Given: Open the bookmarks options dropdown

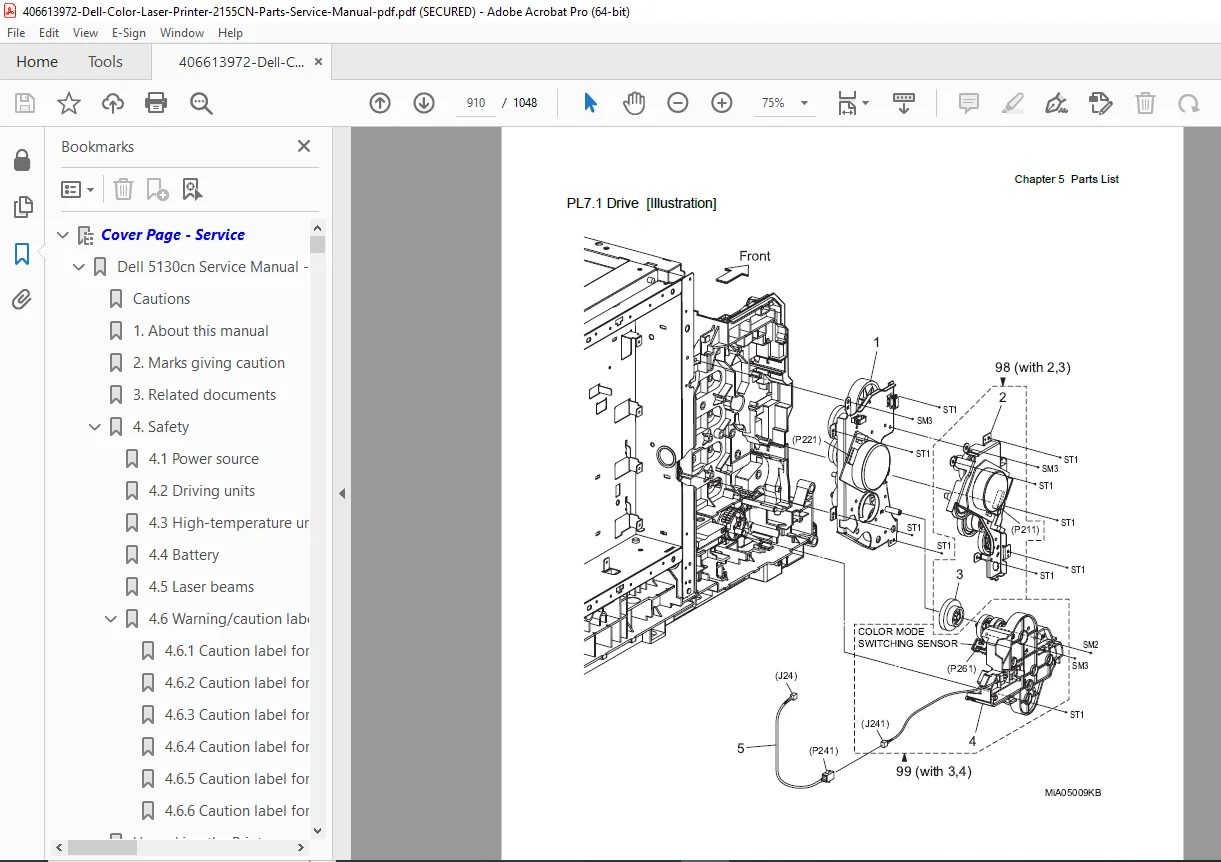Looking at the screenshot, I should (78, 189).
